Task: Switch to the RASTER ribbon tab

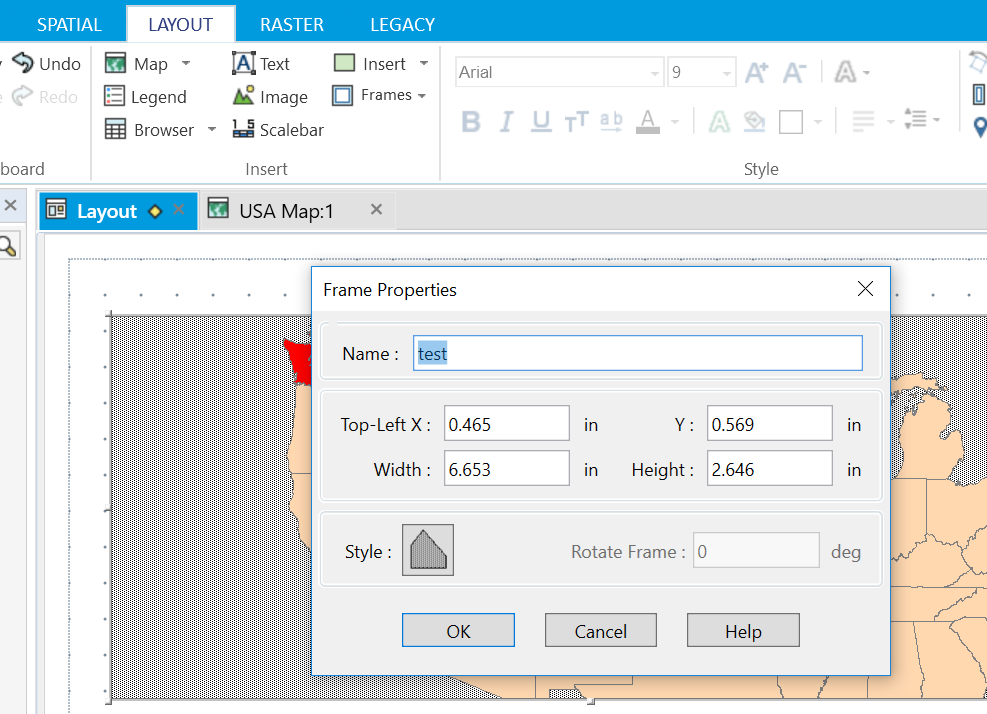Action: 291,25
